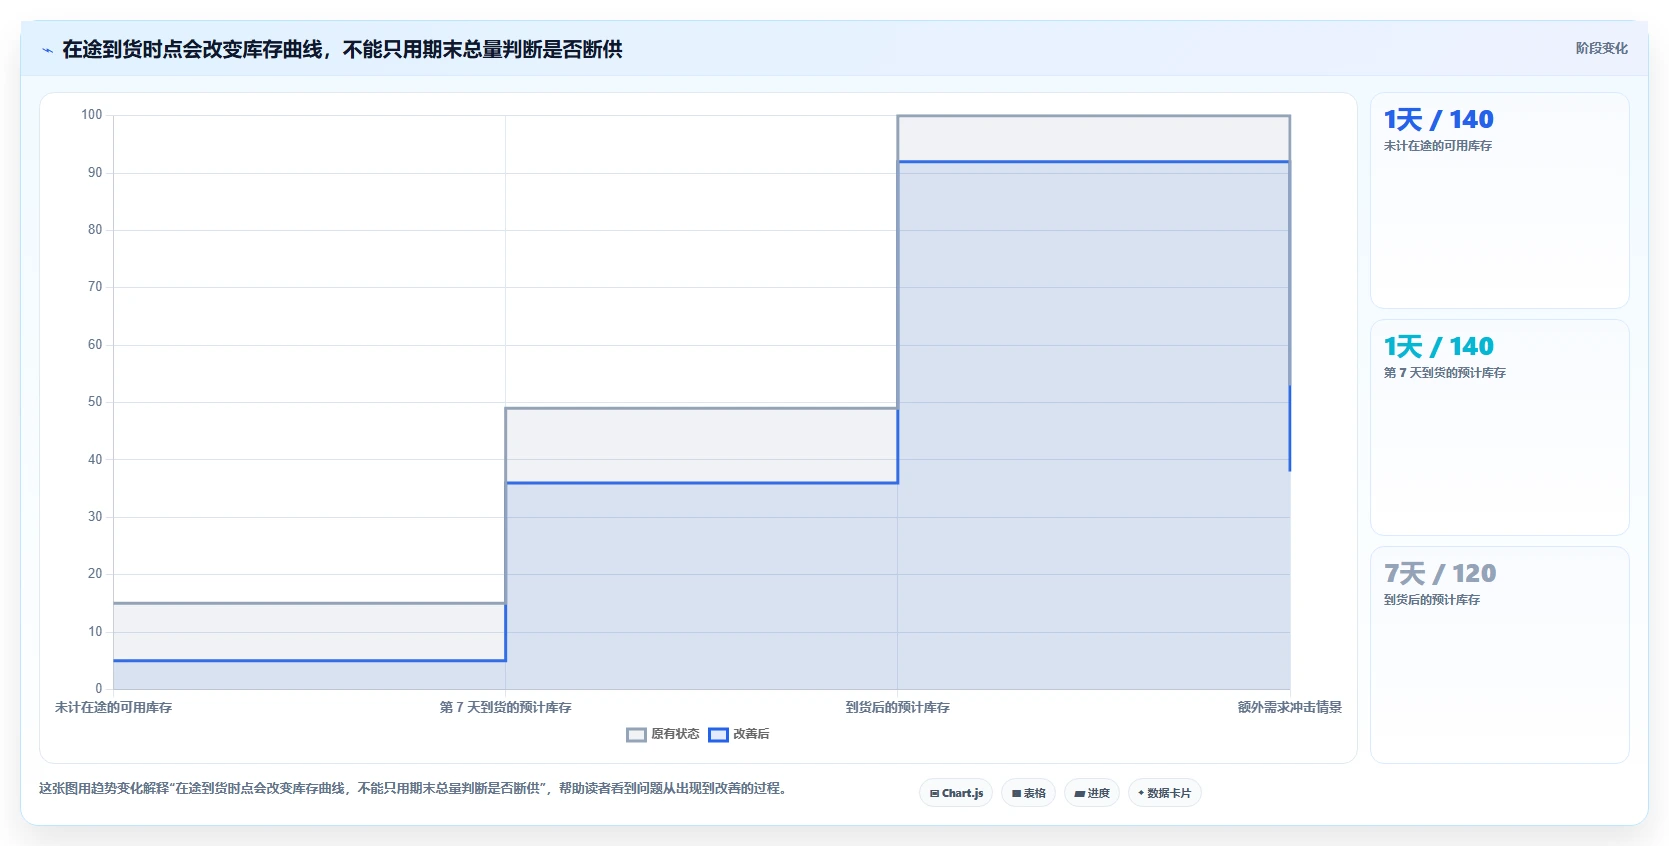Click the y-axis value 100
The height and width of the screenshot is (846, 1669).
92,115
